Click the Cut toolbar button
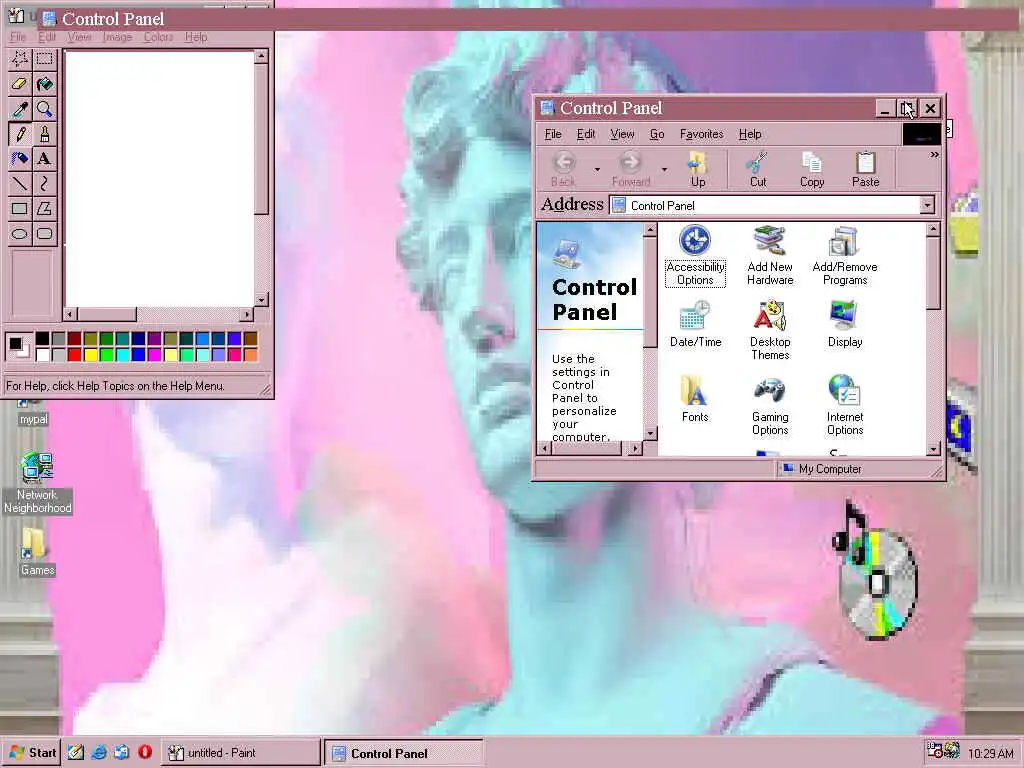Viewport: 1024px width, 768px height. (758, 169)
